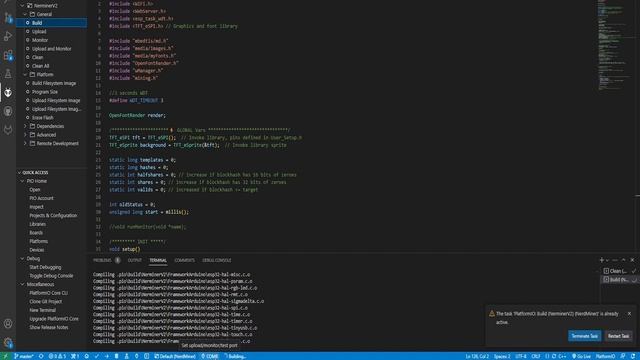Click master branch indicator in status bar
The image size is (640, 360).
(x=23, y=356)
